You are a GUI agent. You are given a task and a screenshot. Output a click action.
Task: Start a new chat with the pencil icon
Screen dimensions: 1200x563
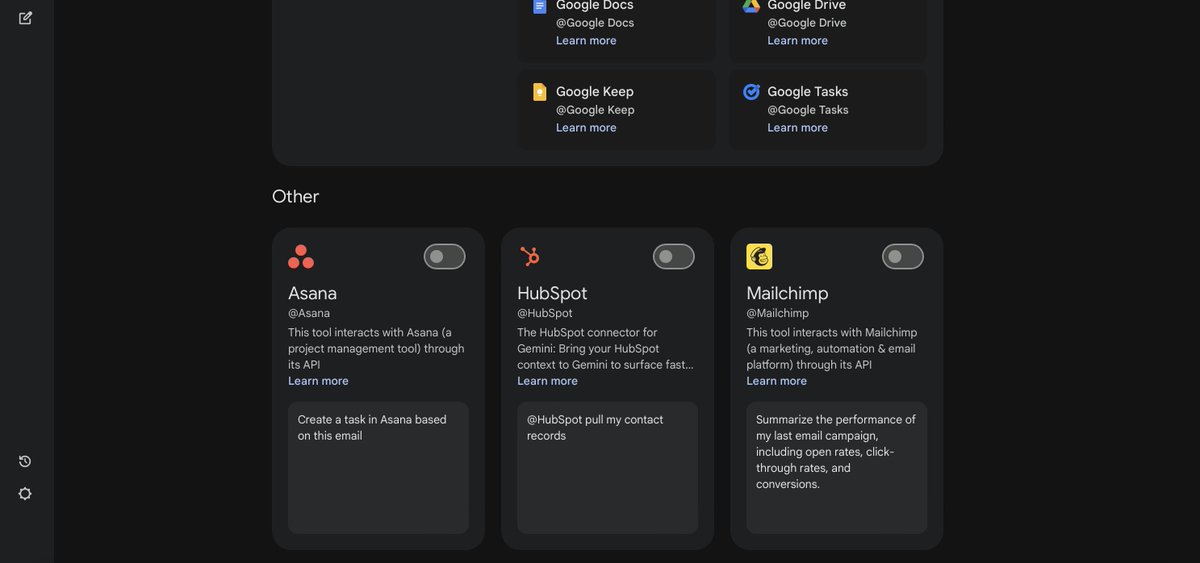coord(25,18)
